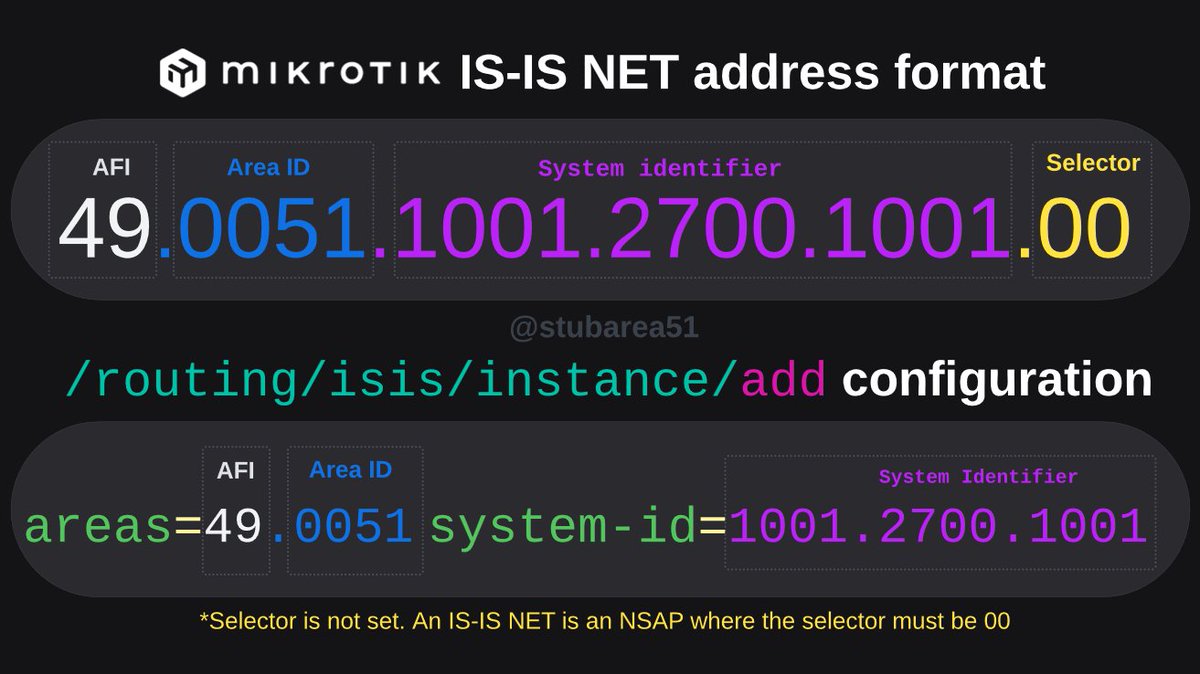Click the white 'configuration' word
This screenshot has height=674, width=1200.
[997, 380]
